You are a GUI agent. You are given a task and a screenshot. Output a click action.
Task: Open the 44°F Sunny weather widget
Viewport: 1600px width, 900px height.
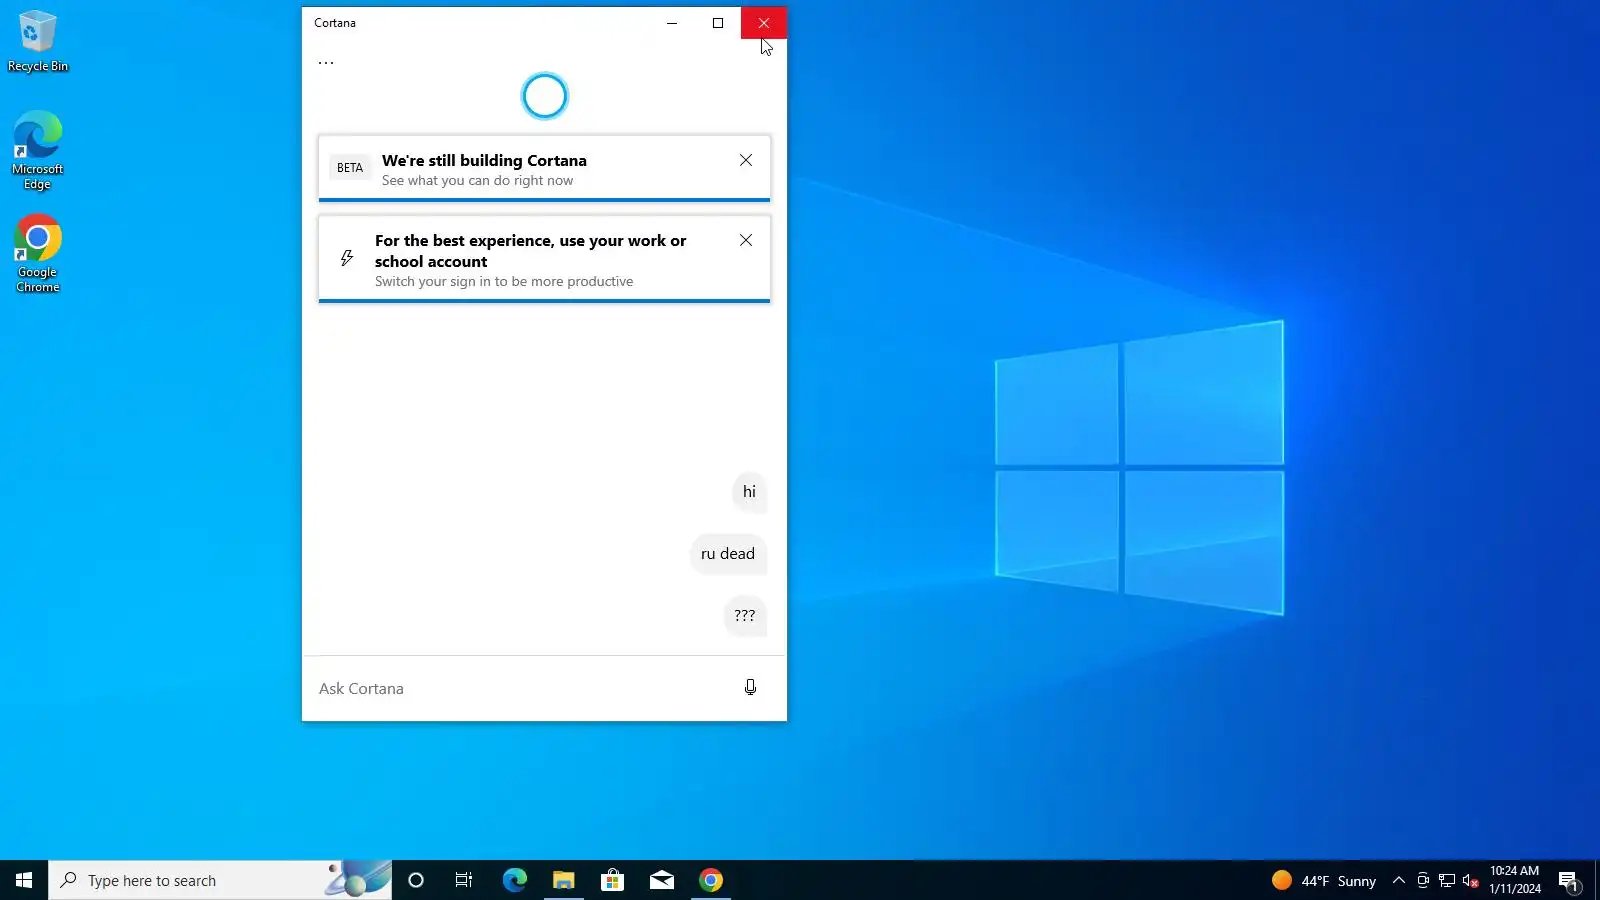click(1324, 880)
